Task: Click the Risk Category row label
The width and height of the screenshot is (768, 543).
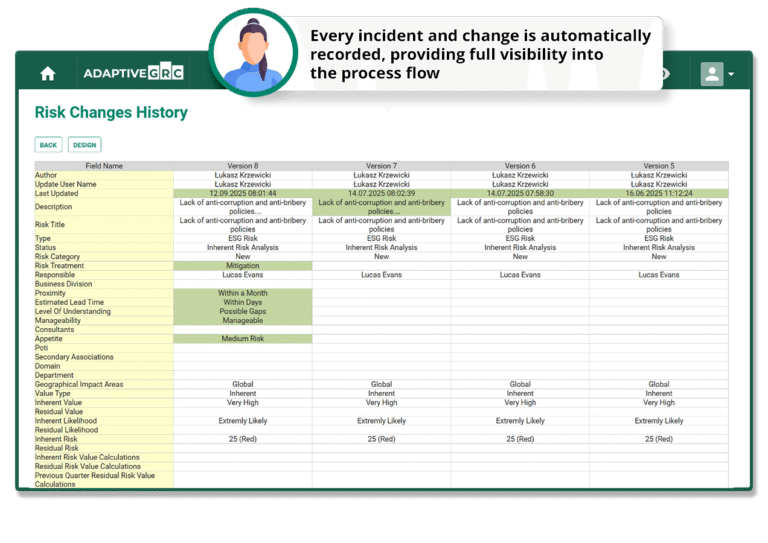Action: pos(104,257)
